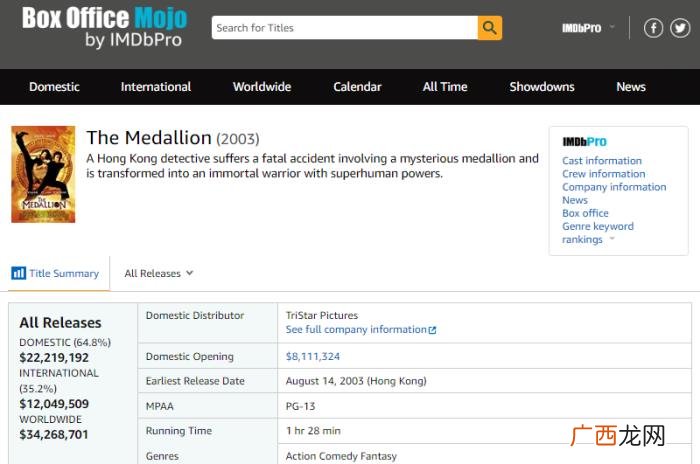Open the Worldwide menu
700x464 pixels.
click(262, 87)
